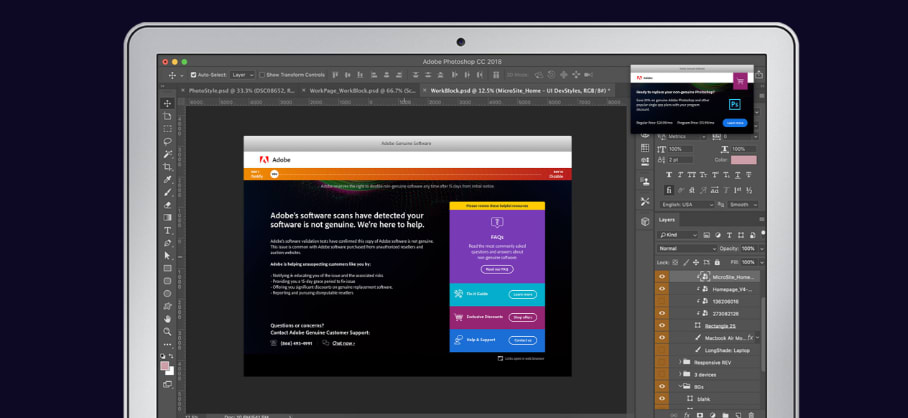The height and width of the screenshot is (418, 908).
Task: Select the Brush tool
Action: 167,192
